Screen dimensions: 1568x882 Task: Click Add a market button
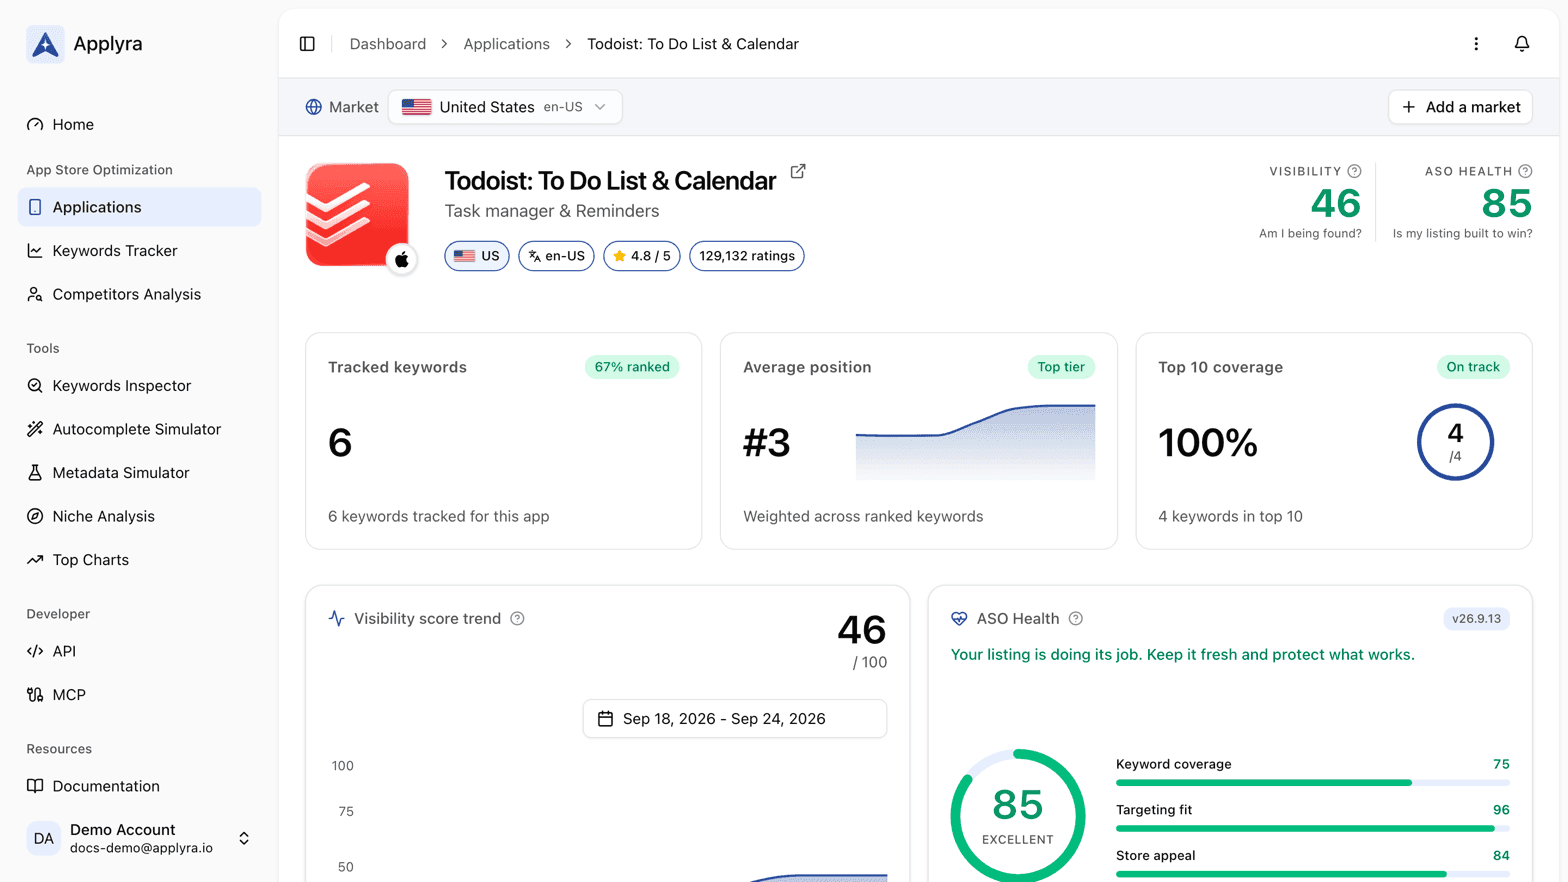(x=1460, y=107)
